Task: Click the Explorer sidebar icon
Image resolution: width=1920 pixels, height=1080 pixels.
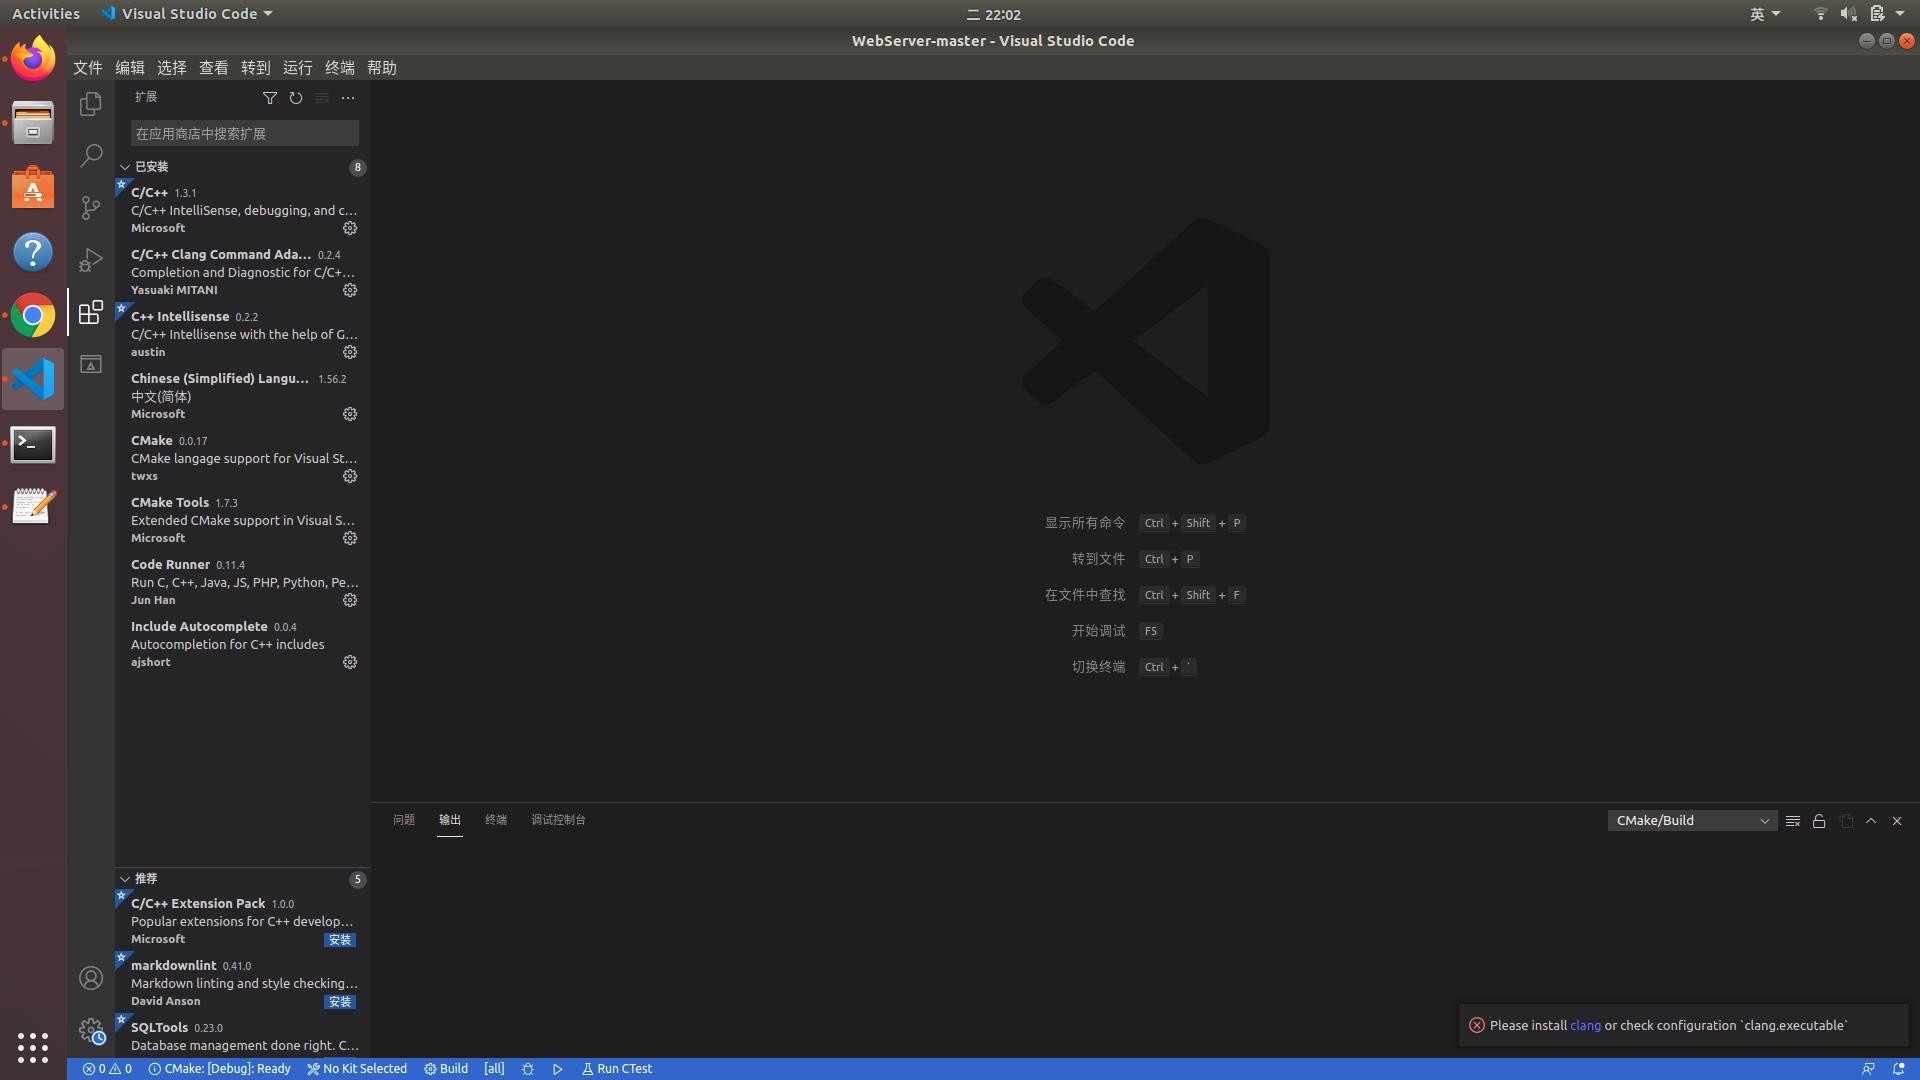Action: [90, 103]
